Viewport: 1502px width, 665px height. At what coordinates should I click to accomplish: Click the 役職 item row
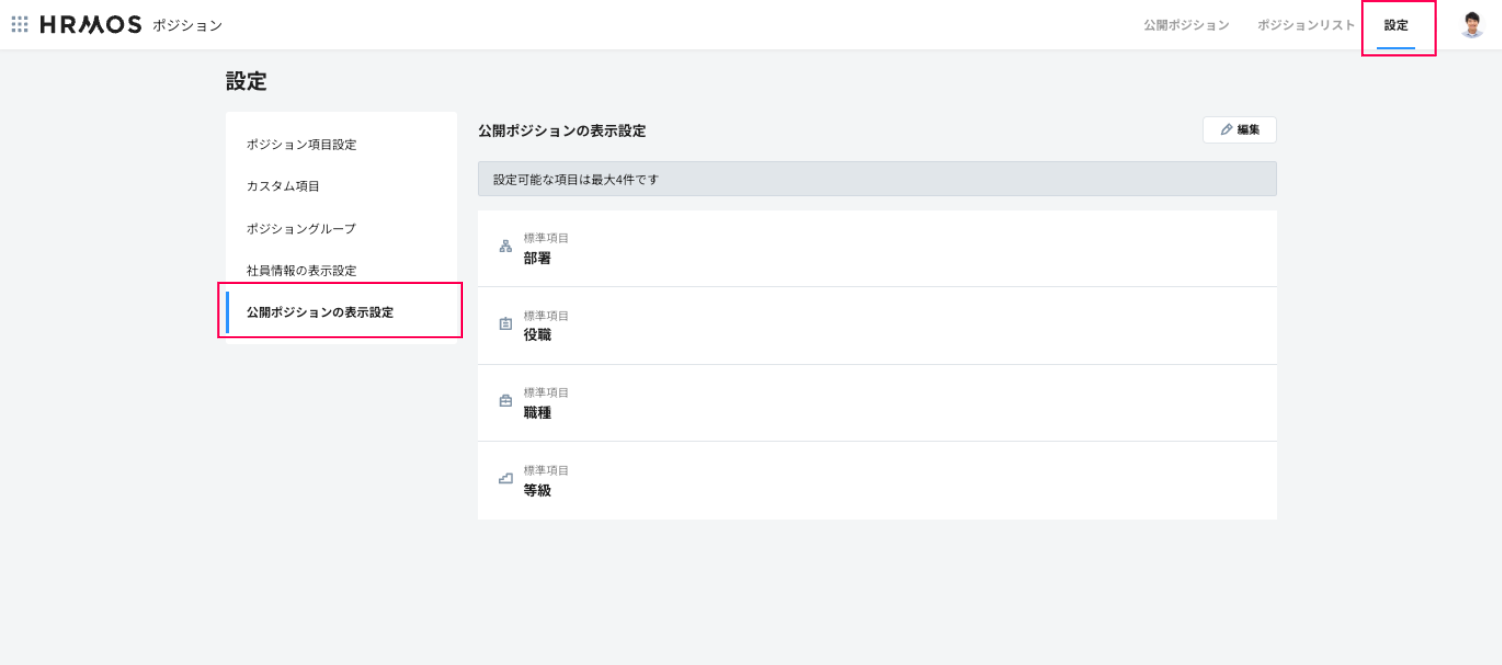(x=877, y=326)
